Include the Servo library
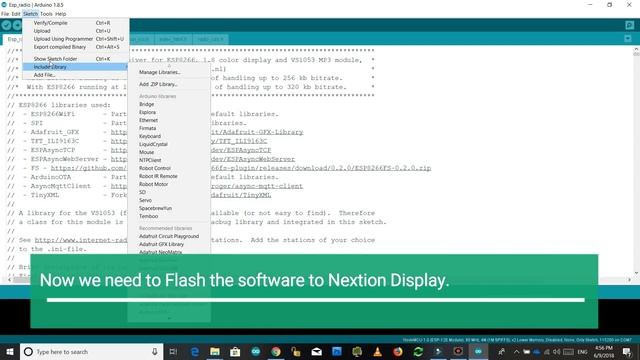Image resolution: width=640 pixels, height=360 pixels. (169, 200)
